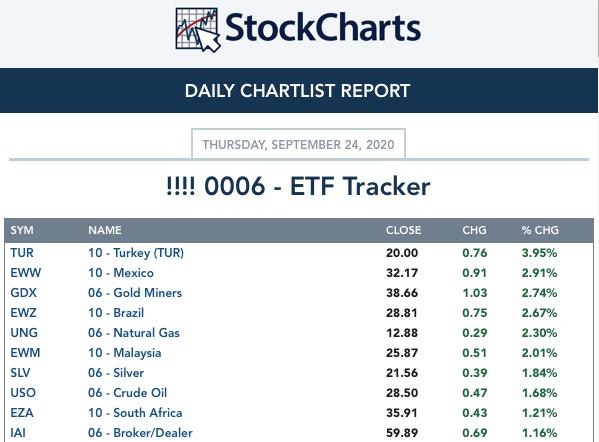Click the % CHG column header
This screenshot has width=599, height=442.
point(540,230)
